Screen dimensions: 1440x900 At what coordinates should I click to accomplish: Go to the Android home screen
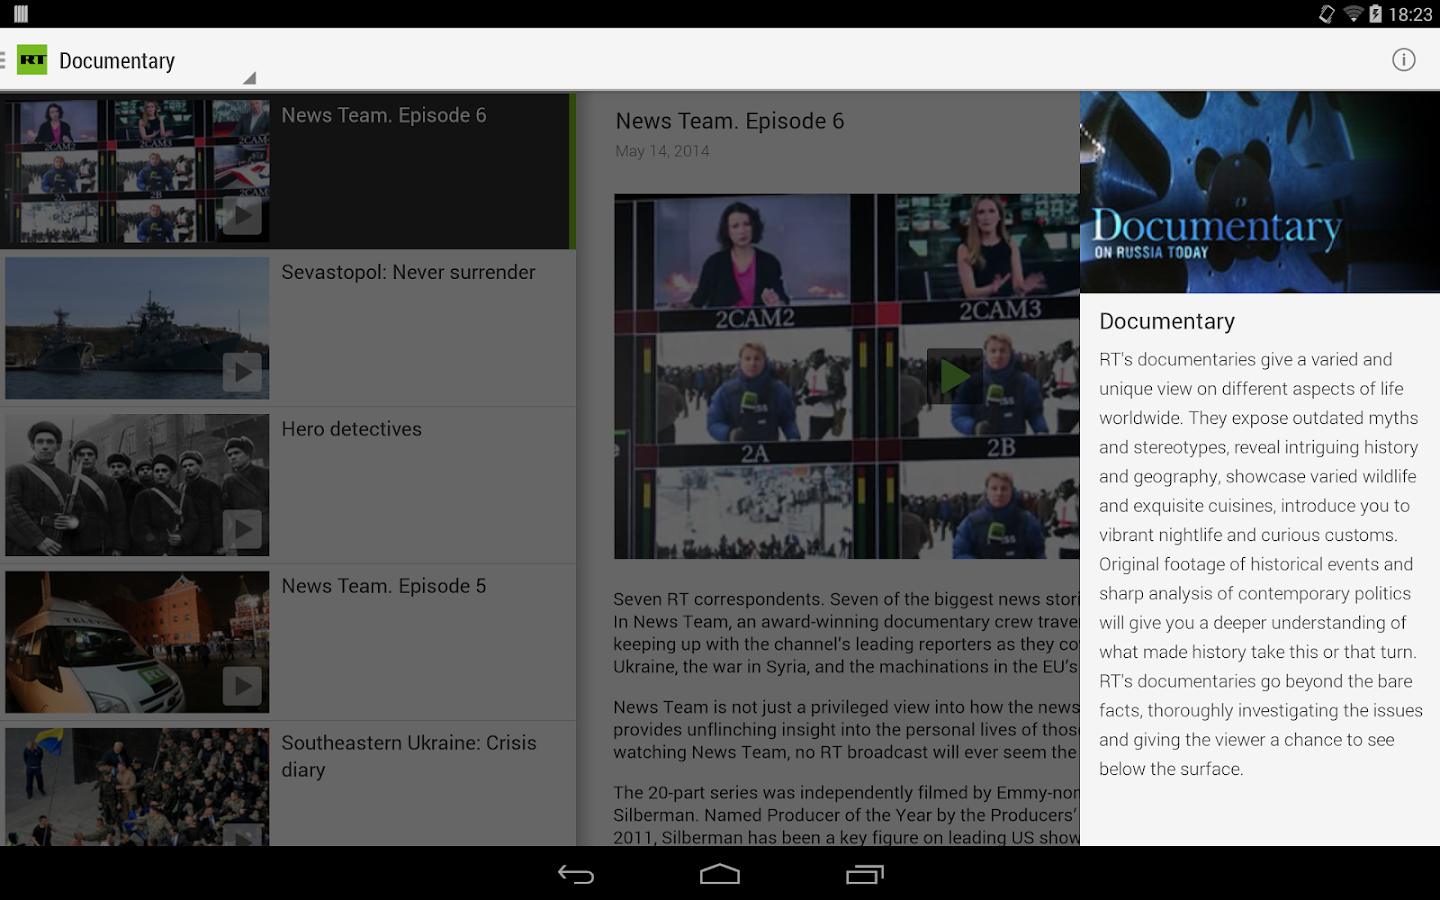point(720,874)
